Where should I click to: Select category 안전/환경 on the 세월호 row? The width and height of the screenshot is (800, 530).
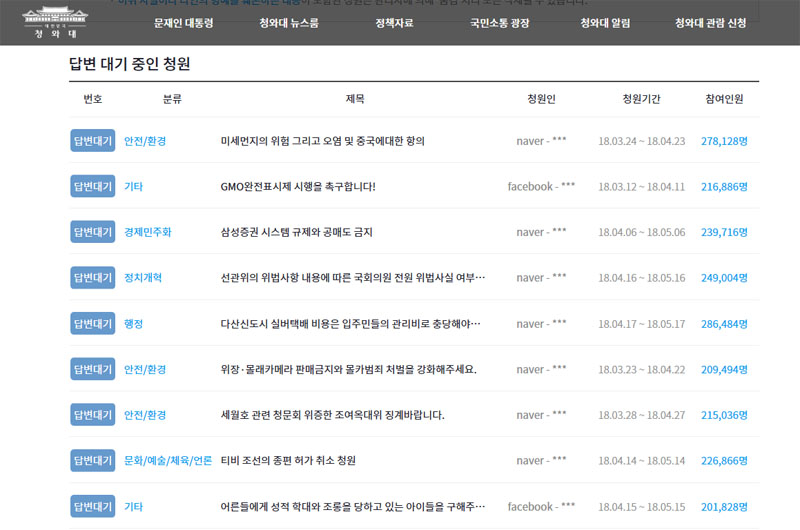pos(145,415)
